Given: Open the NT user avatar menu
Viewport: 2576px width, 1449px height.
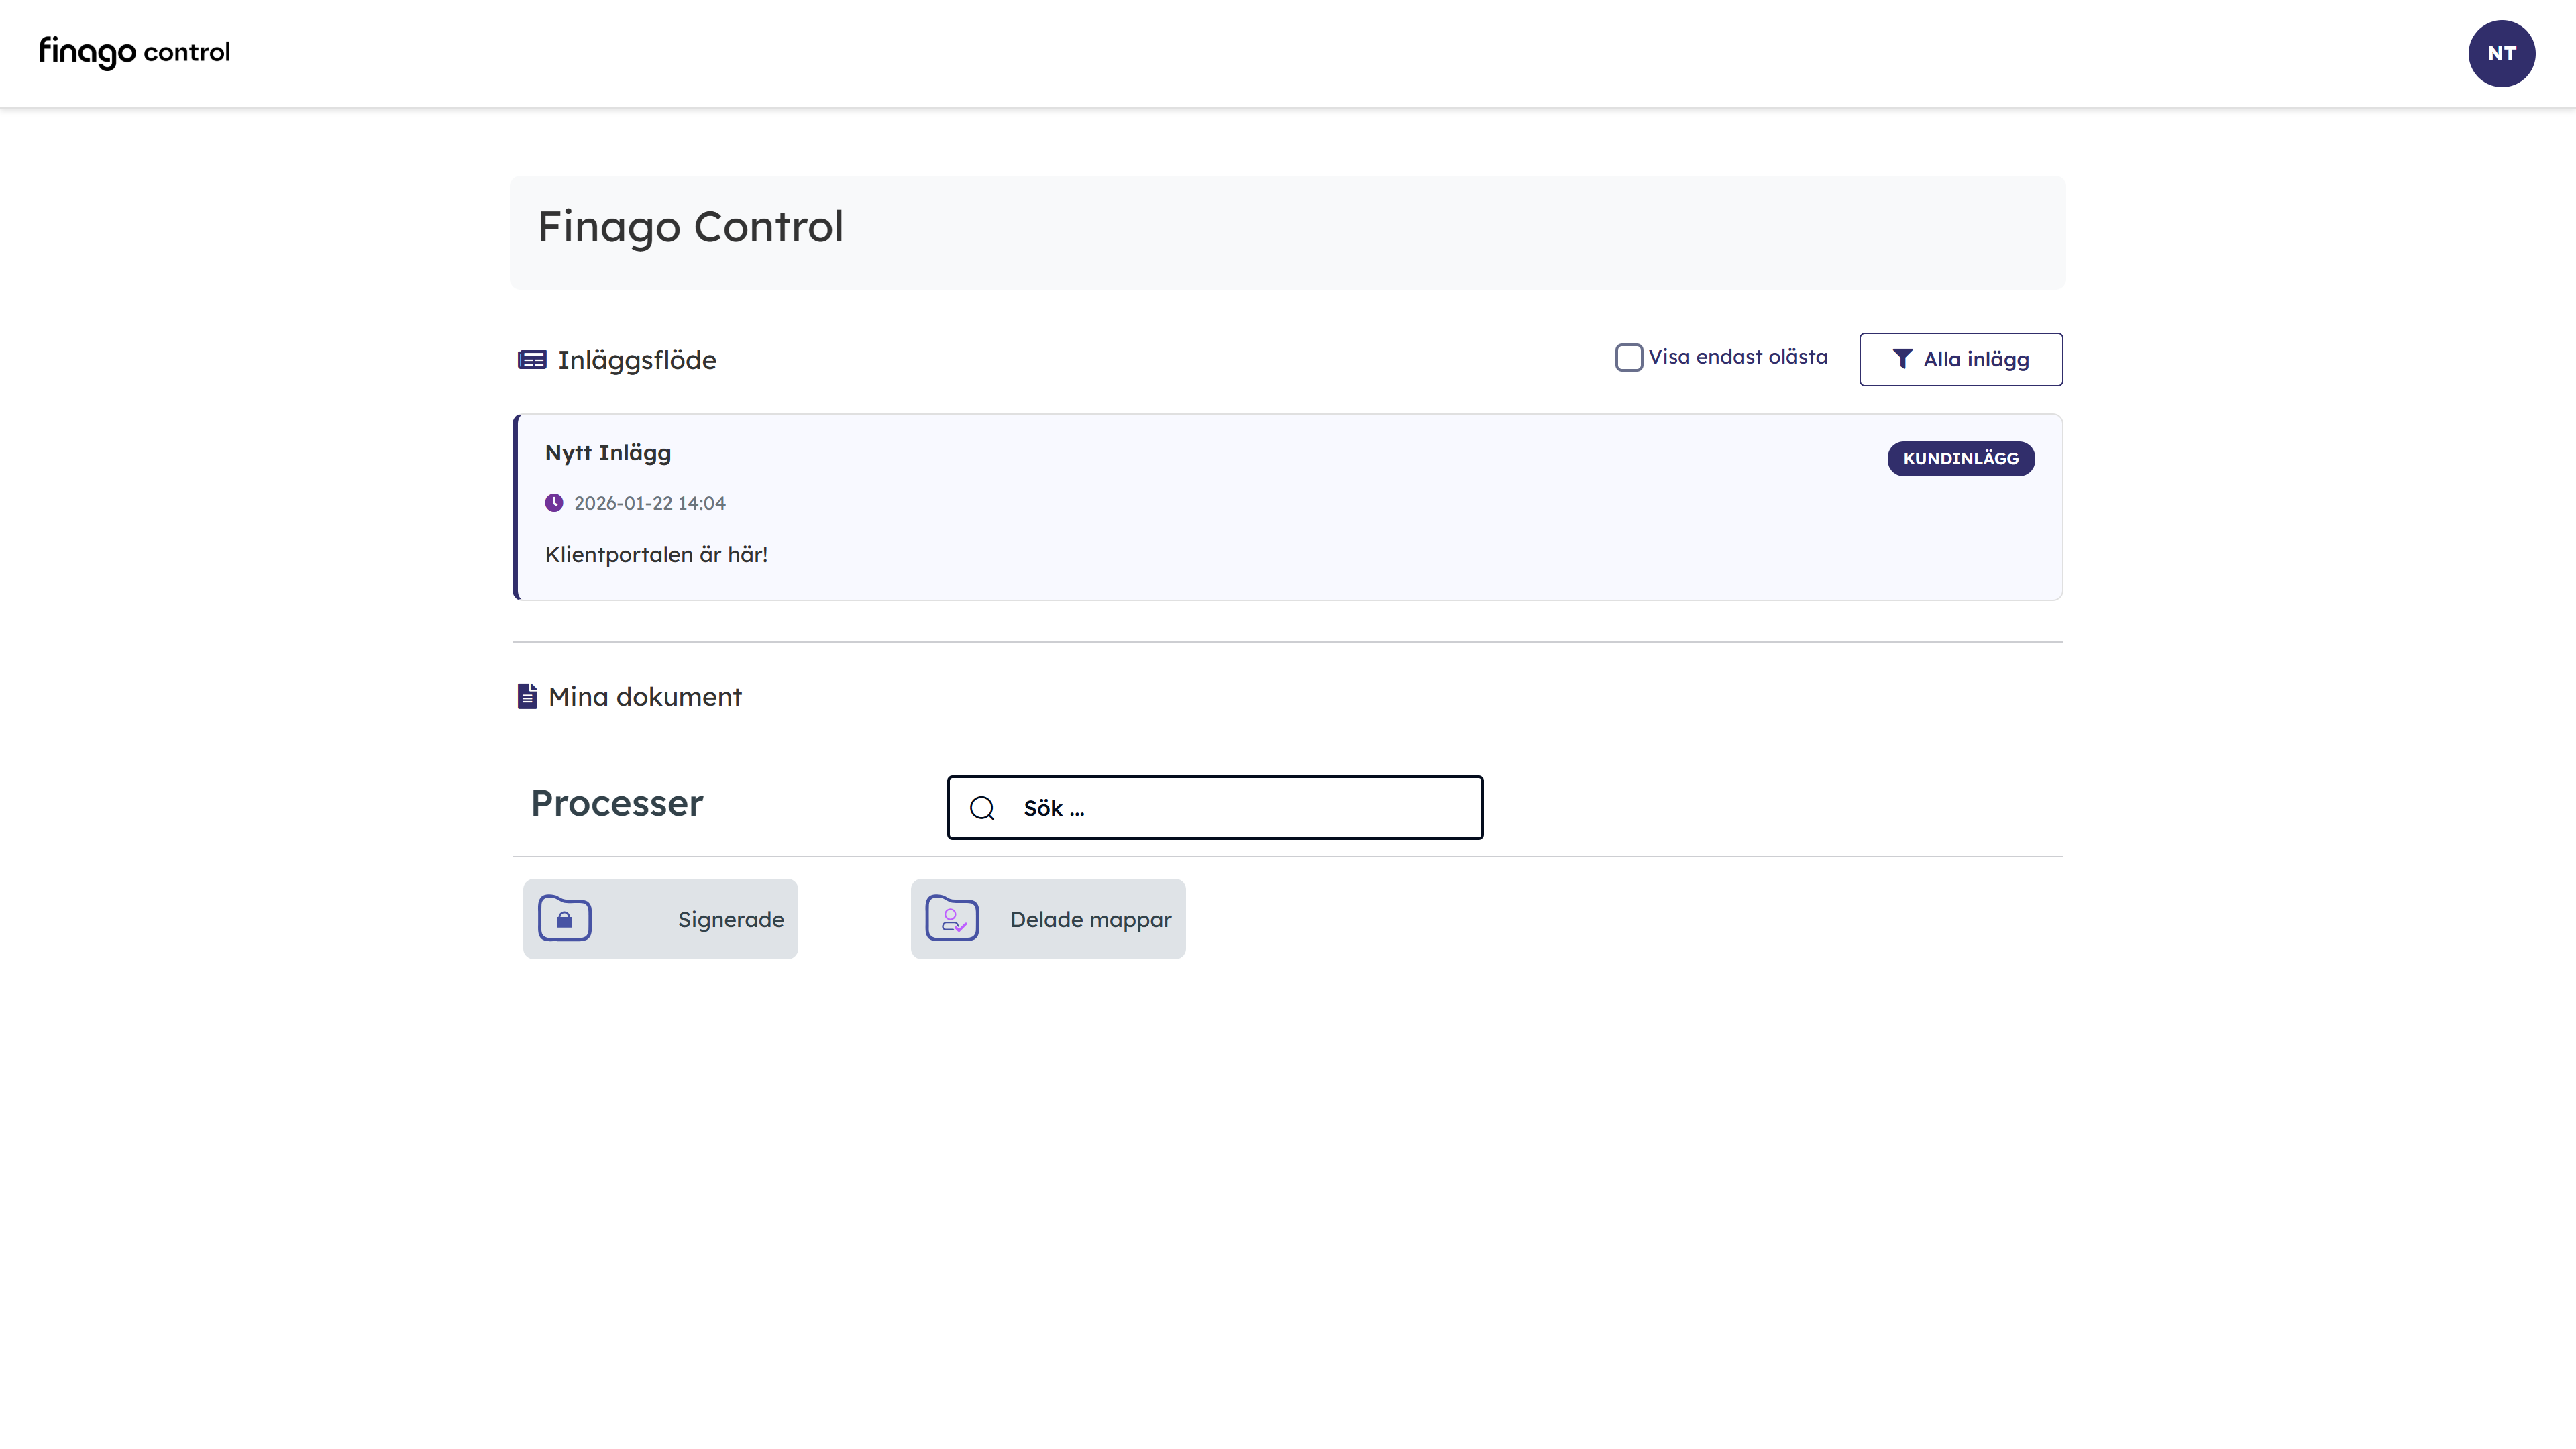Looking at the screenshot, I should click(2500, 54).
